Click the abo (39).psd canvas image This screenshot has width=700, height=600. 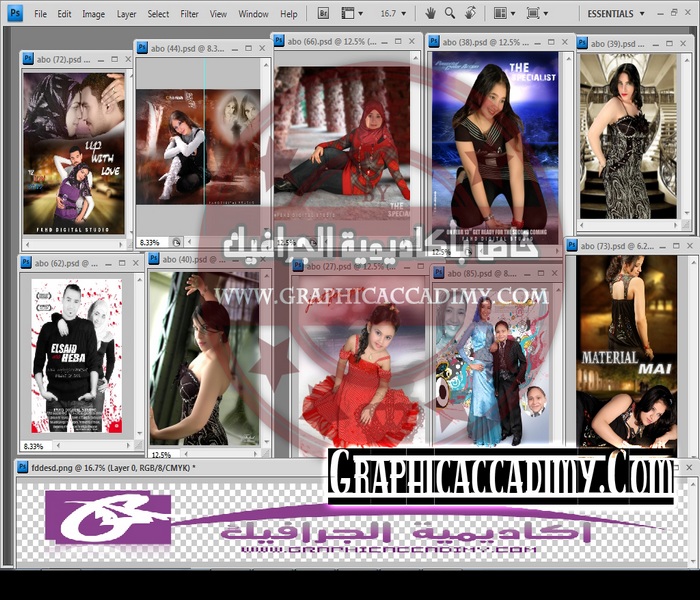click(x=627, y=135)
